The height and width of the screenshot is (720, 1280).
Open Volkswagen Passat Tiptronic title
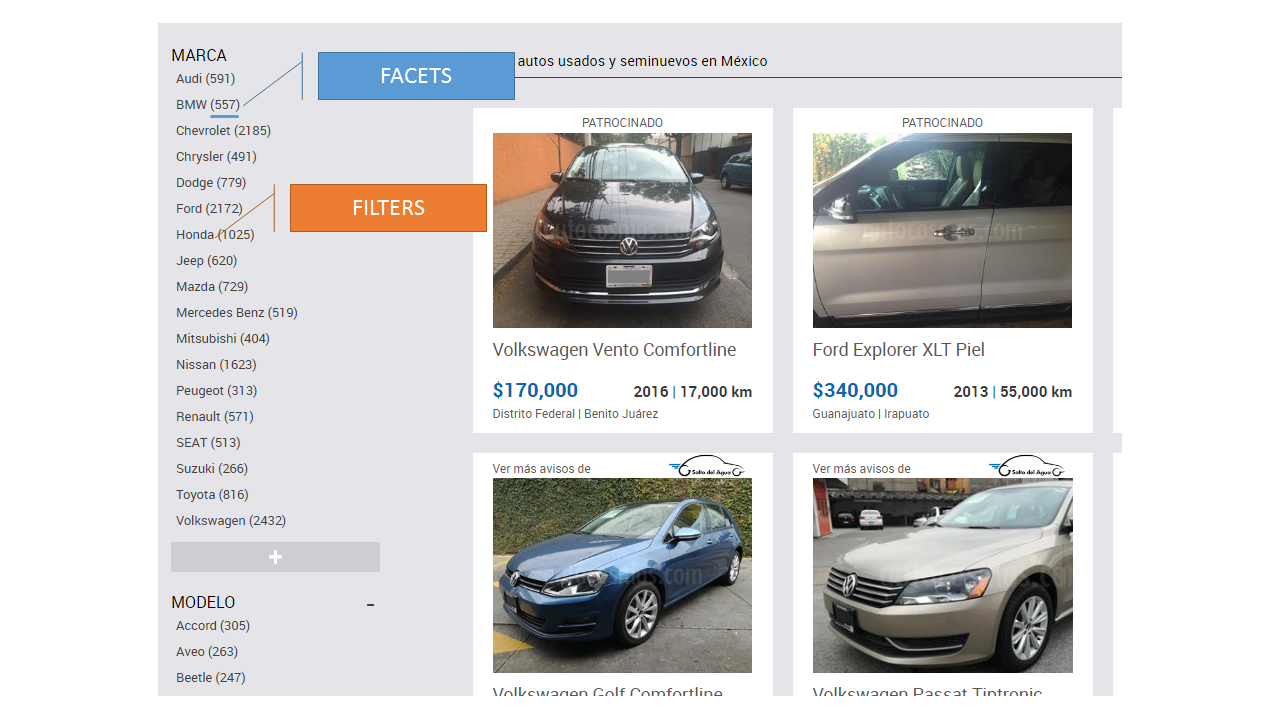(928, 691)
